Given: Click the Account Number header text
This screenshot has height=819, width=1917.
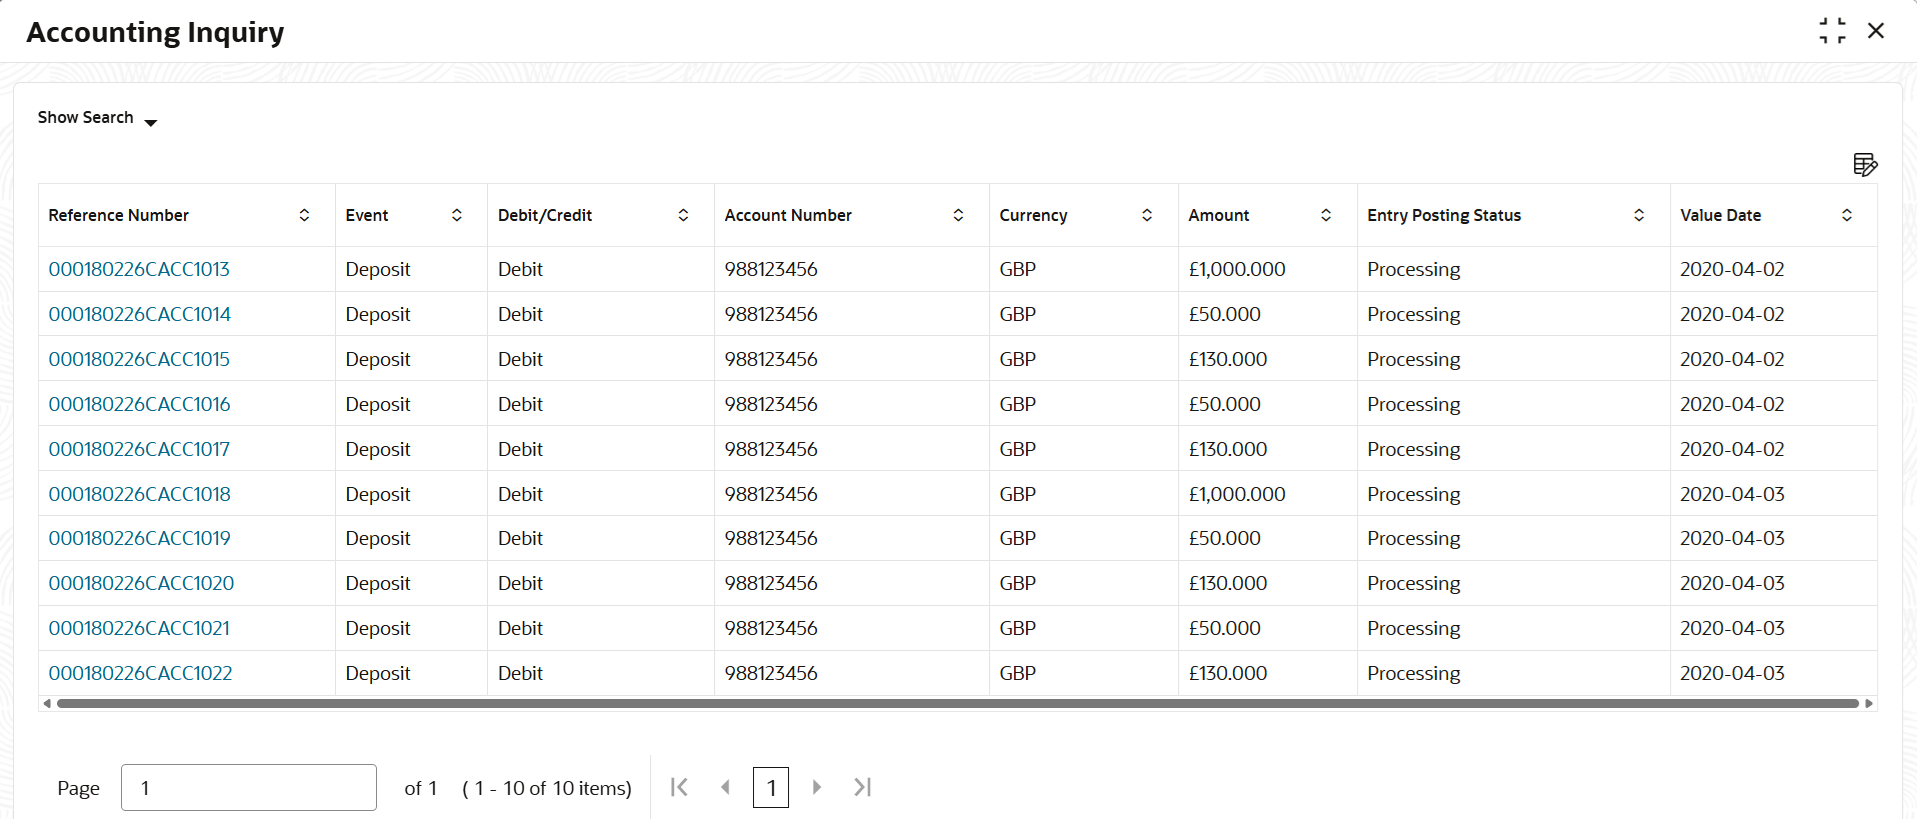Looking at the screenshot, I should 788,215.
